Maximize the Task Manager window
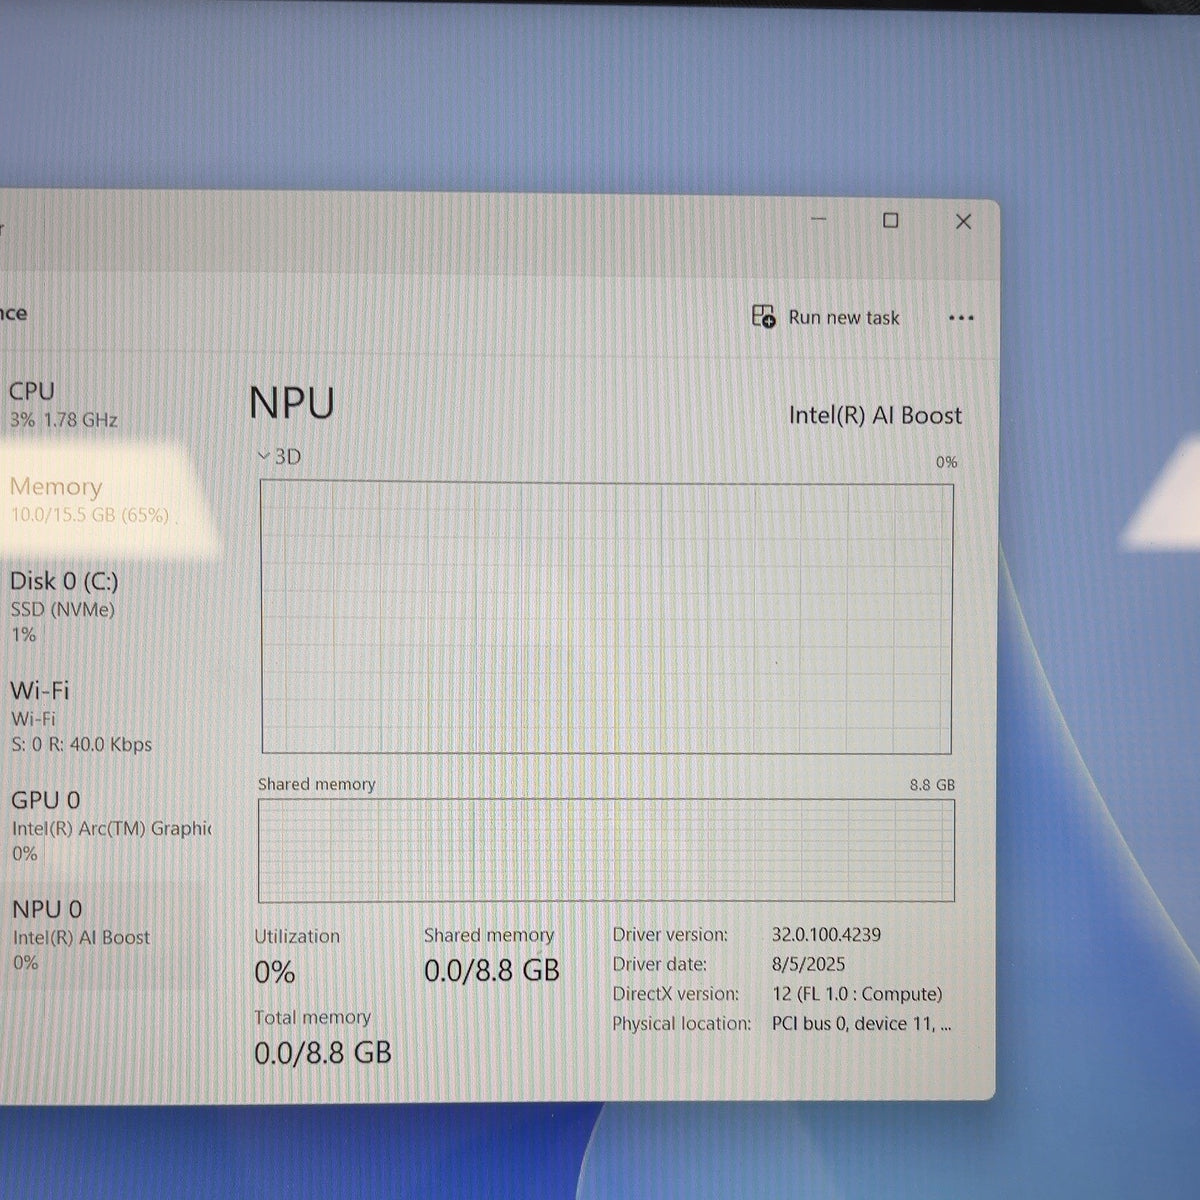Screen dimensions: 1200x1200 890,220
